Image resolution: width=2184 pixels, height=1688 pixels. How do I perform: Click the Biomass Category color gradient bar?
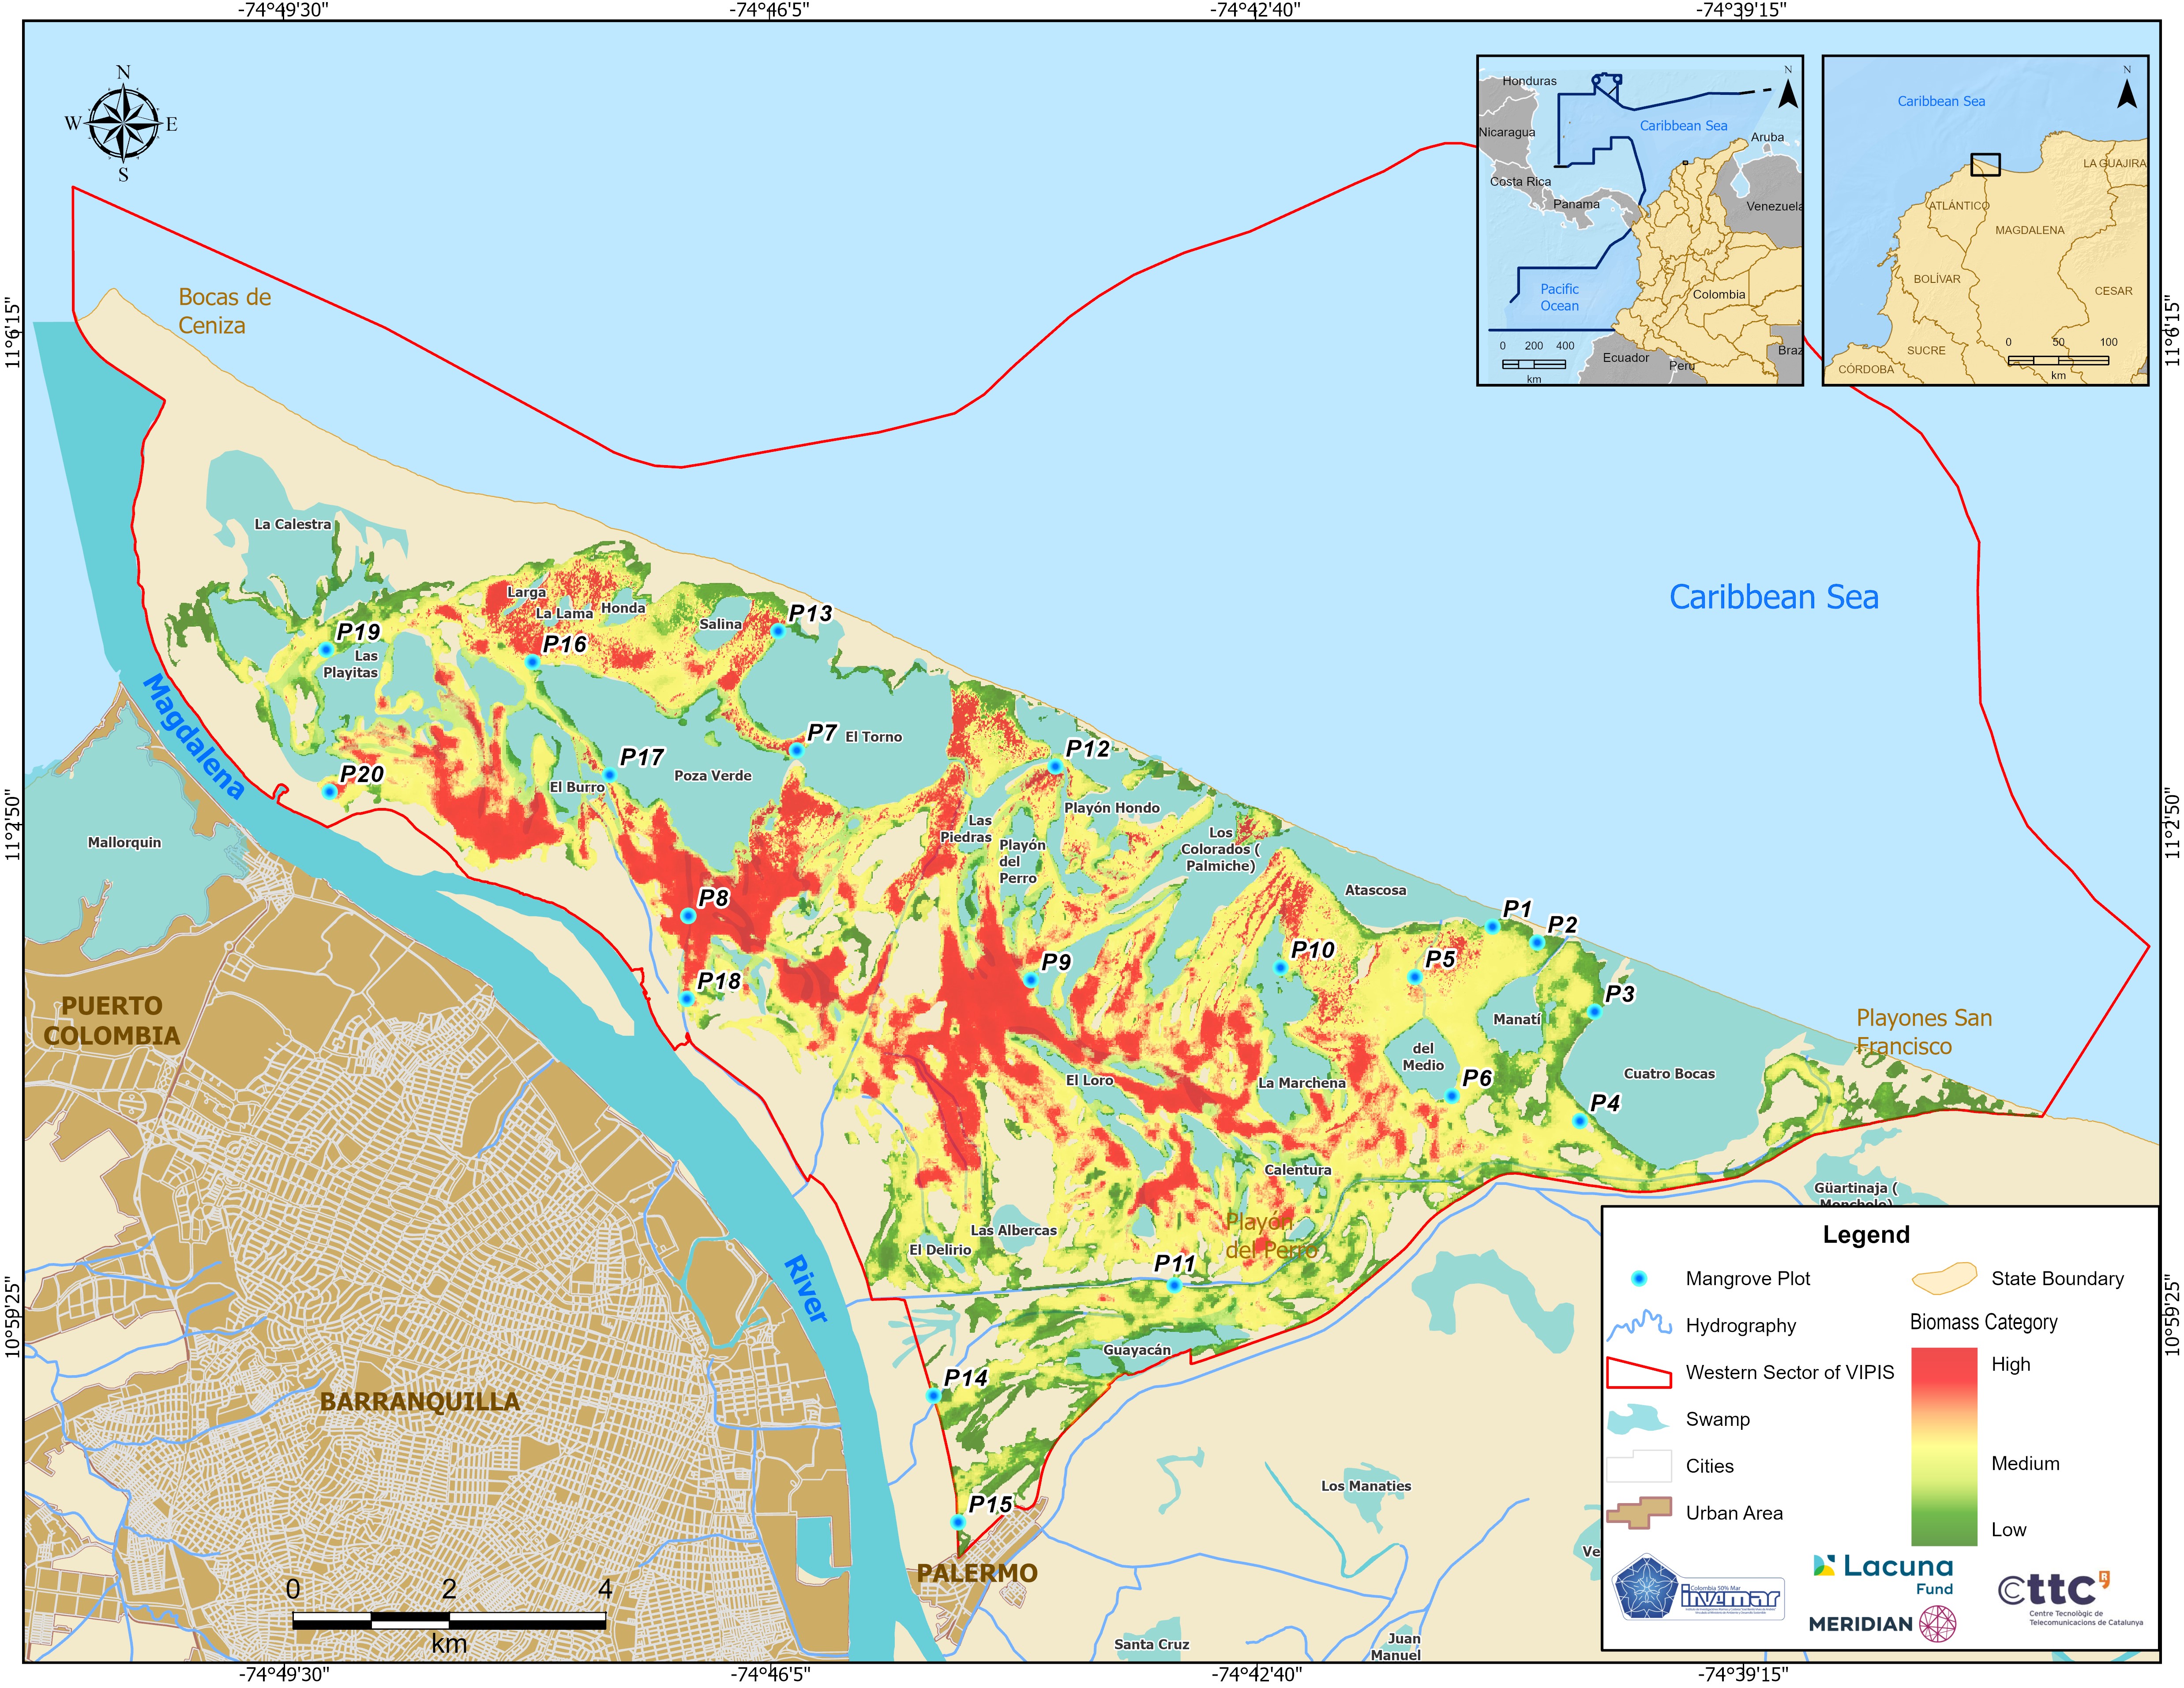(1944, 1446)
